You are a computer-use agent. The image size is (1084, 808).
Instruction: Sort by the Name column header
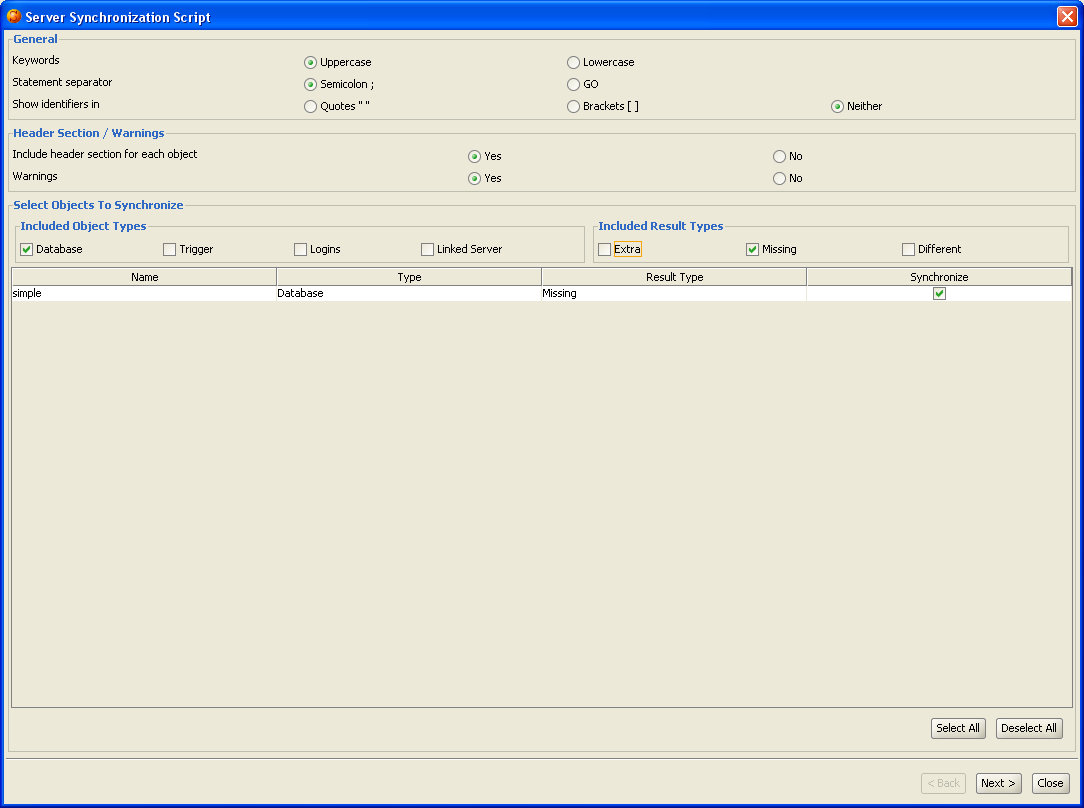pos(144,277)
